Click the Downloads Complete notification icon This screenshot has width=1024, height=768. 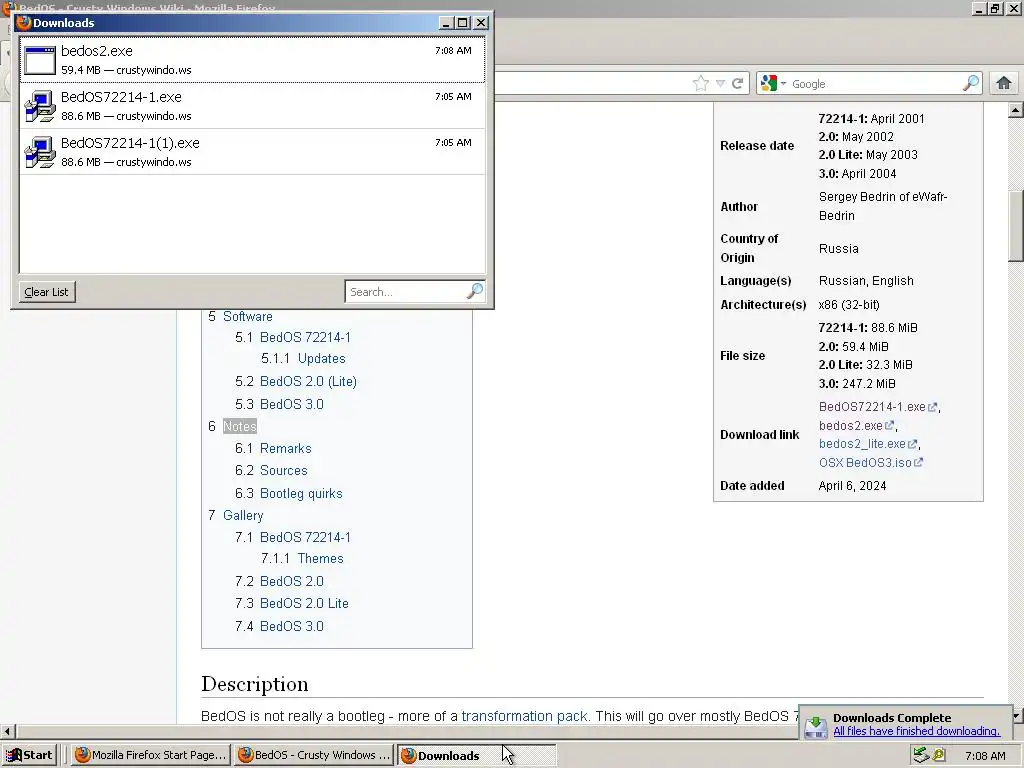816,725
